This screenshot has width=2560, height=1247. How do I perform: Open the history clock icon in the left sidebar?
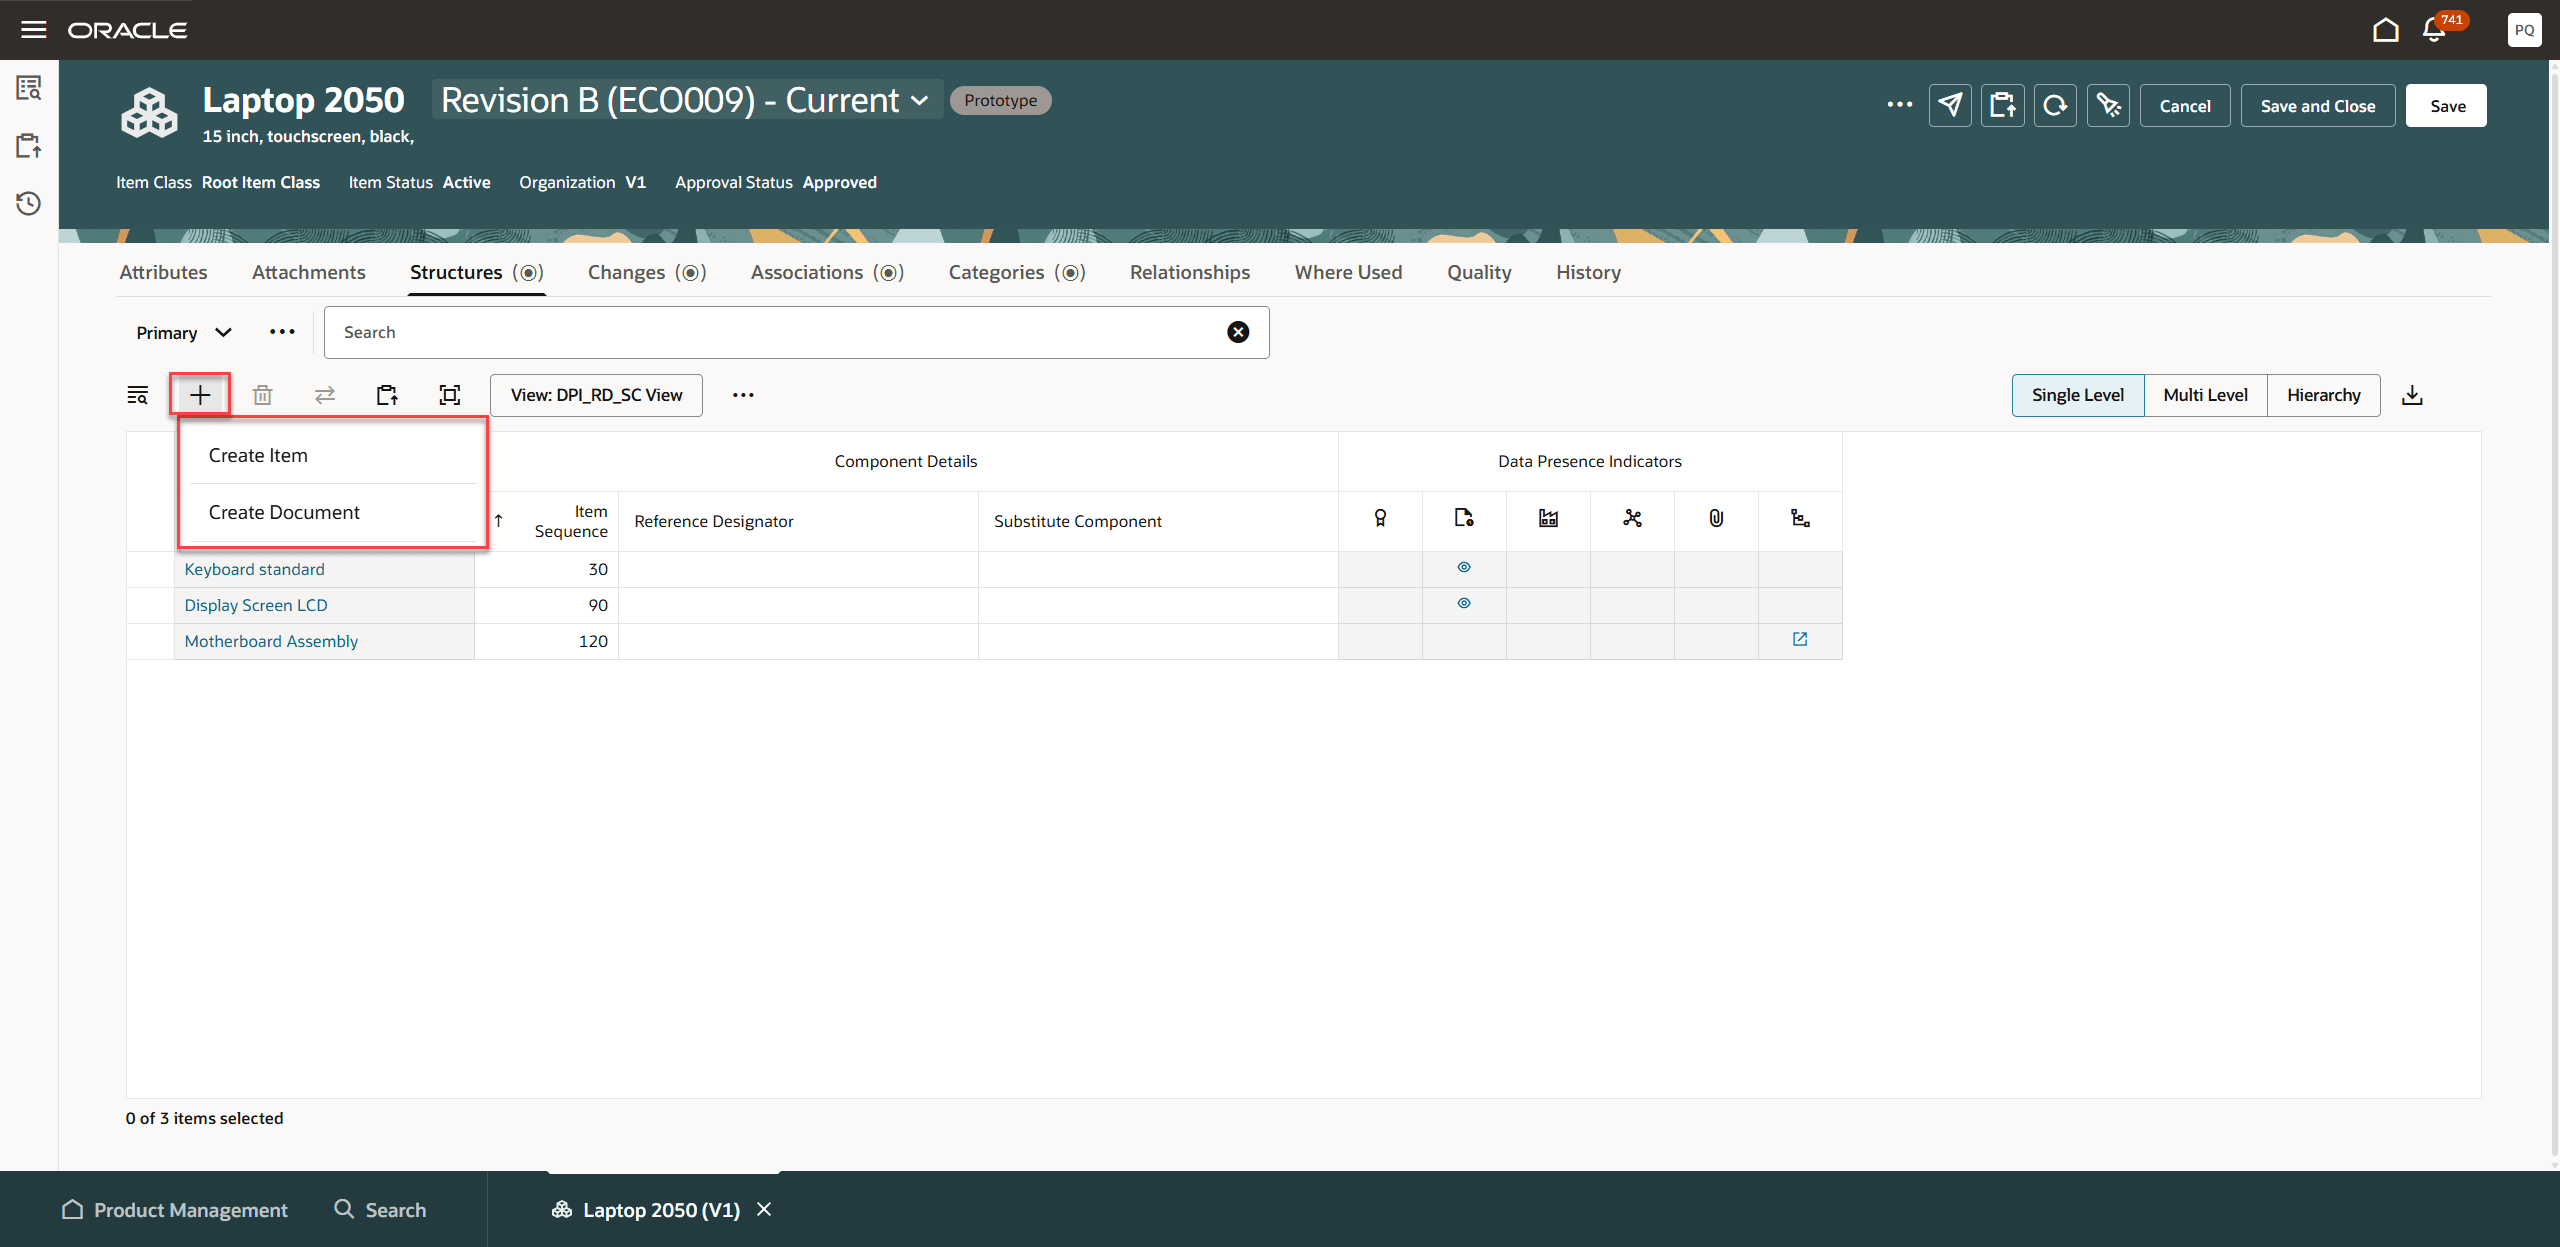(x=29, y=204)
